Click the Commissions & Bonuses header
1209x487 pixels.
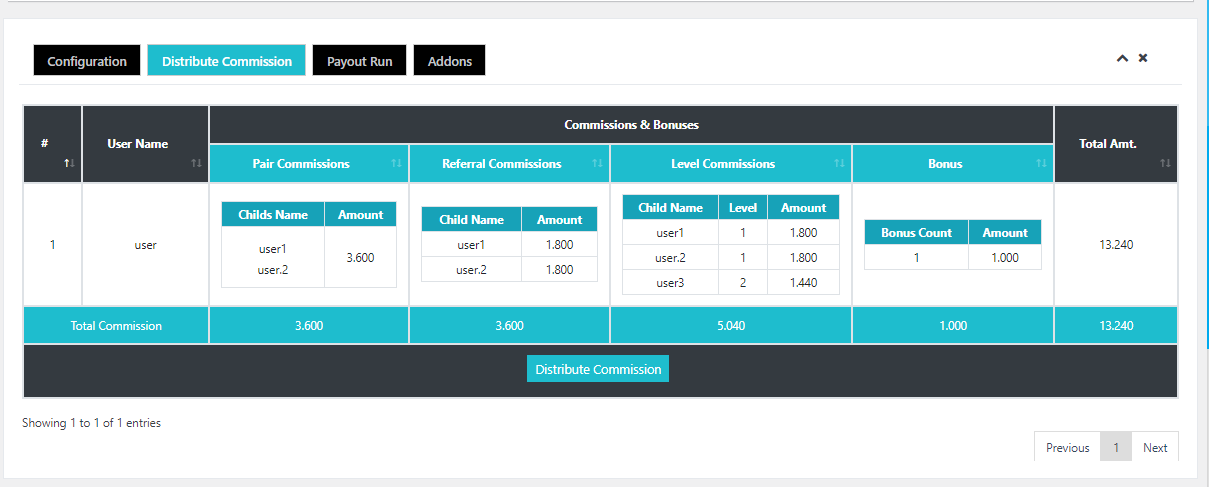631,125
